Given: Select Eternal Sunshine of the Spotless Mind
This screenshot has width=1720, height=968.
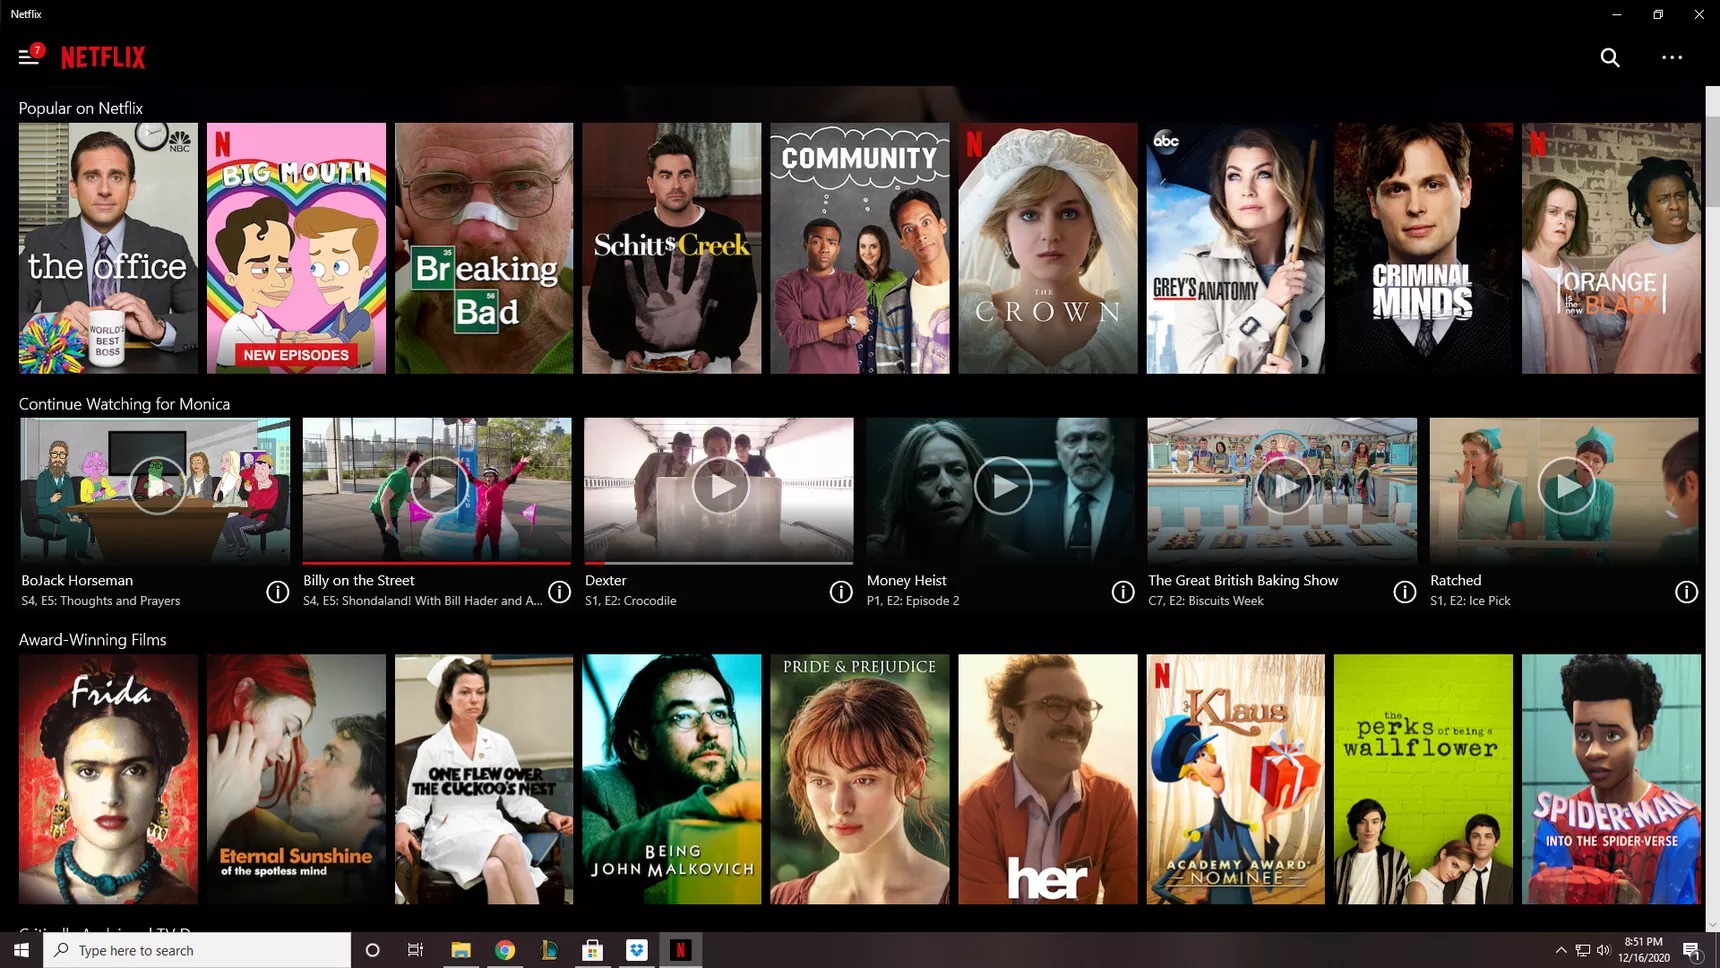Looking at the screenshot, I should tap(296, 779).
